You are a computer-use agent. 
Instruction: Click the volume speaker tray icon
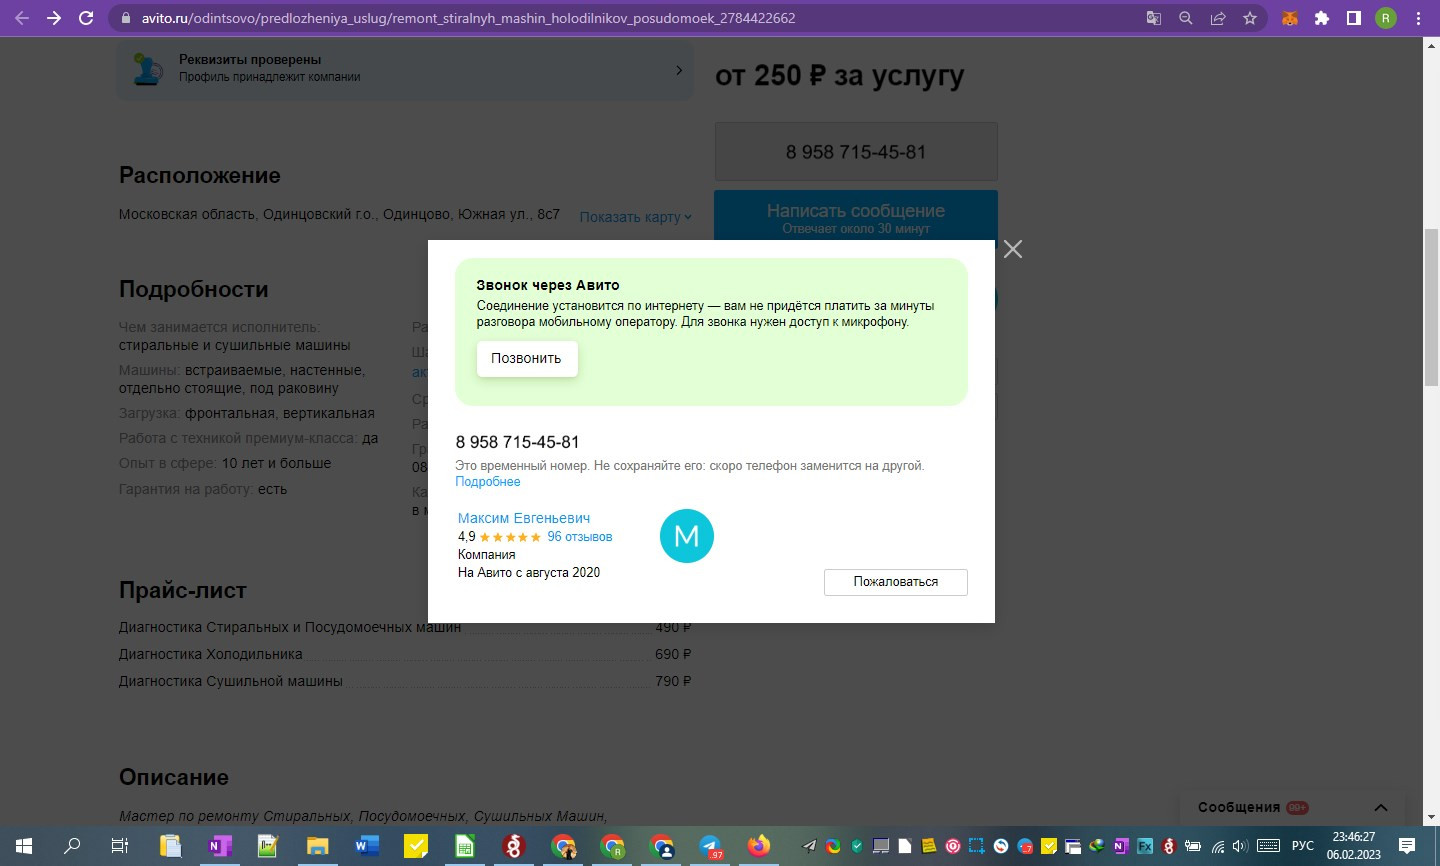pos(1240,846)
